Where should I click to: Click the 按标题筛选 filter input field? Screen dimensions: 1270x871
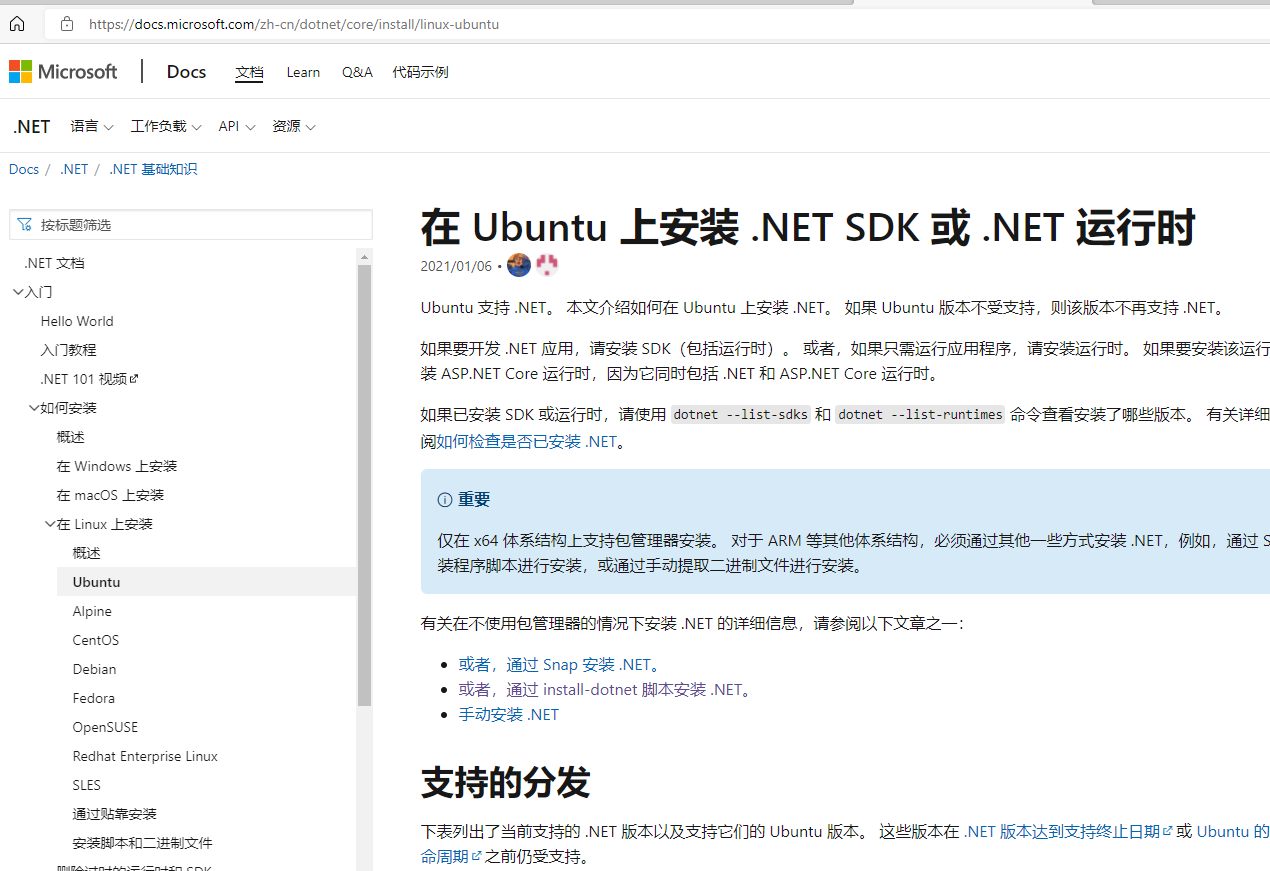click(x=191, y=225)
